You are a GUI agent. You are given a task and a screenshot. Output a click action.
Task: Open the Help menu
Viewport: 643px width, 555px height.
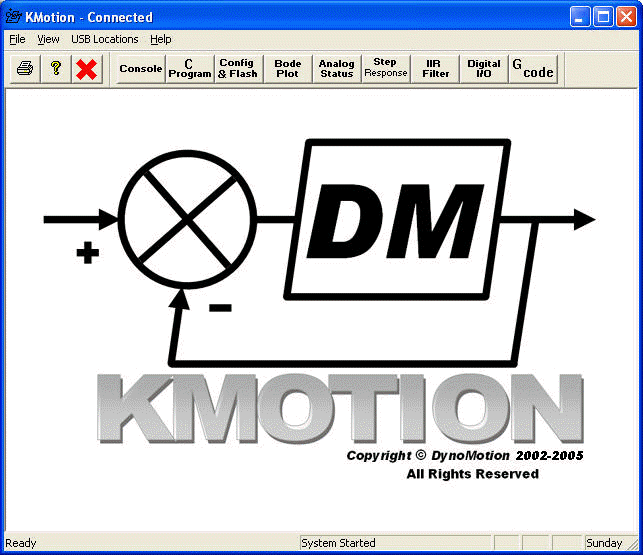[160, 39]
